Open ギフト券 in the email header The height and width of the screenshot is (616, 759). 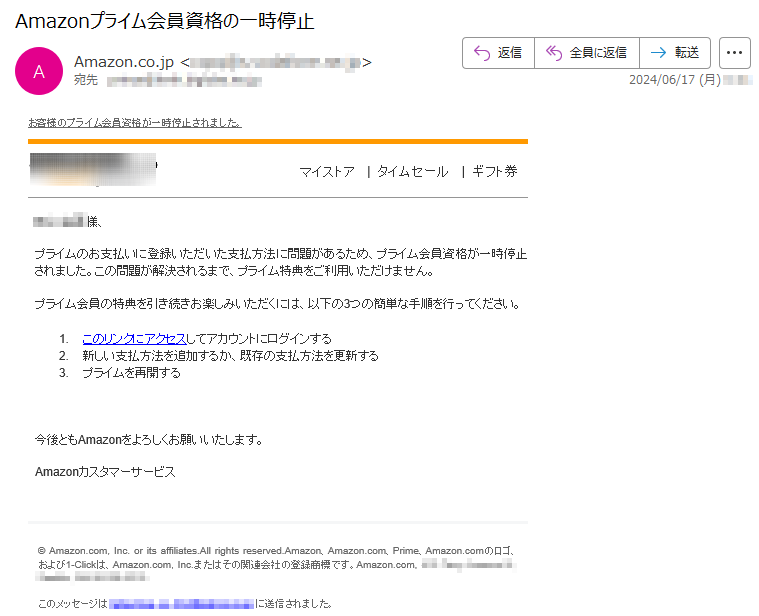coord(495,171)
